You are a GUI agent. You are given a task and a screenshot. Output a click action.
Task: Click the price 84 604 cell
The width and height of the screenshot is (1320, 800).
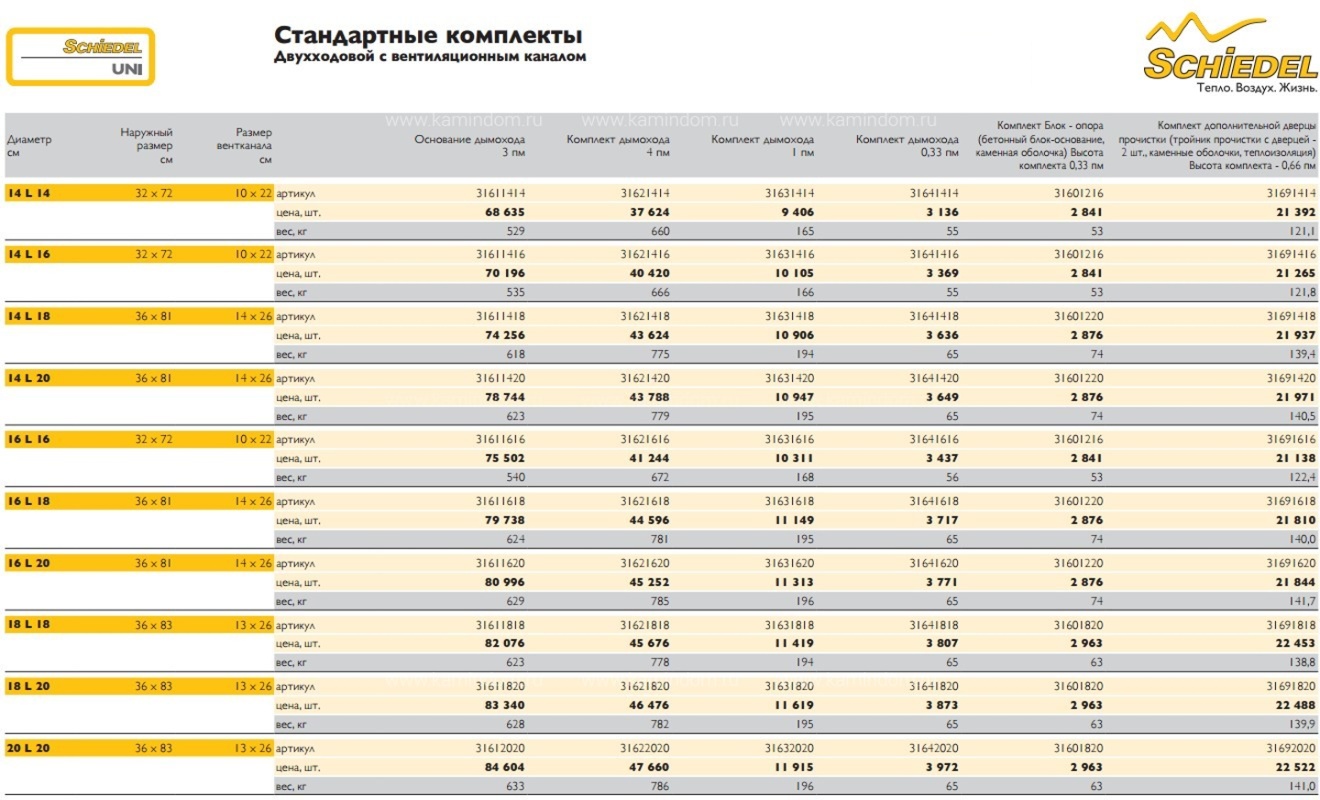(506, 767)
